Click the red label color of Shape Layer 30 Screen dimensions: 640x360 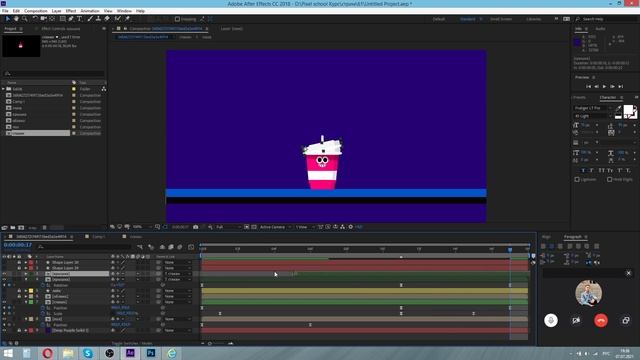(31, 262)
